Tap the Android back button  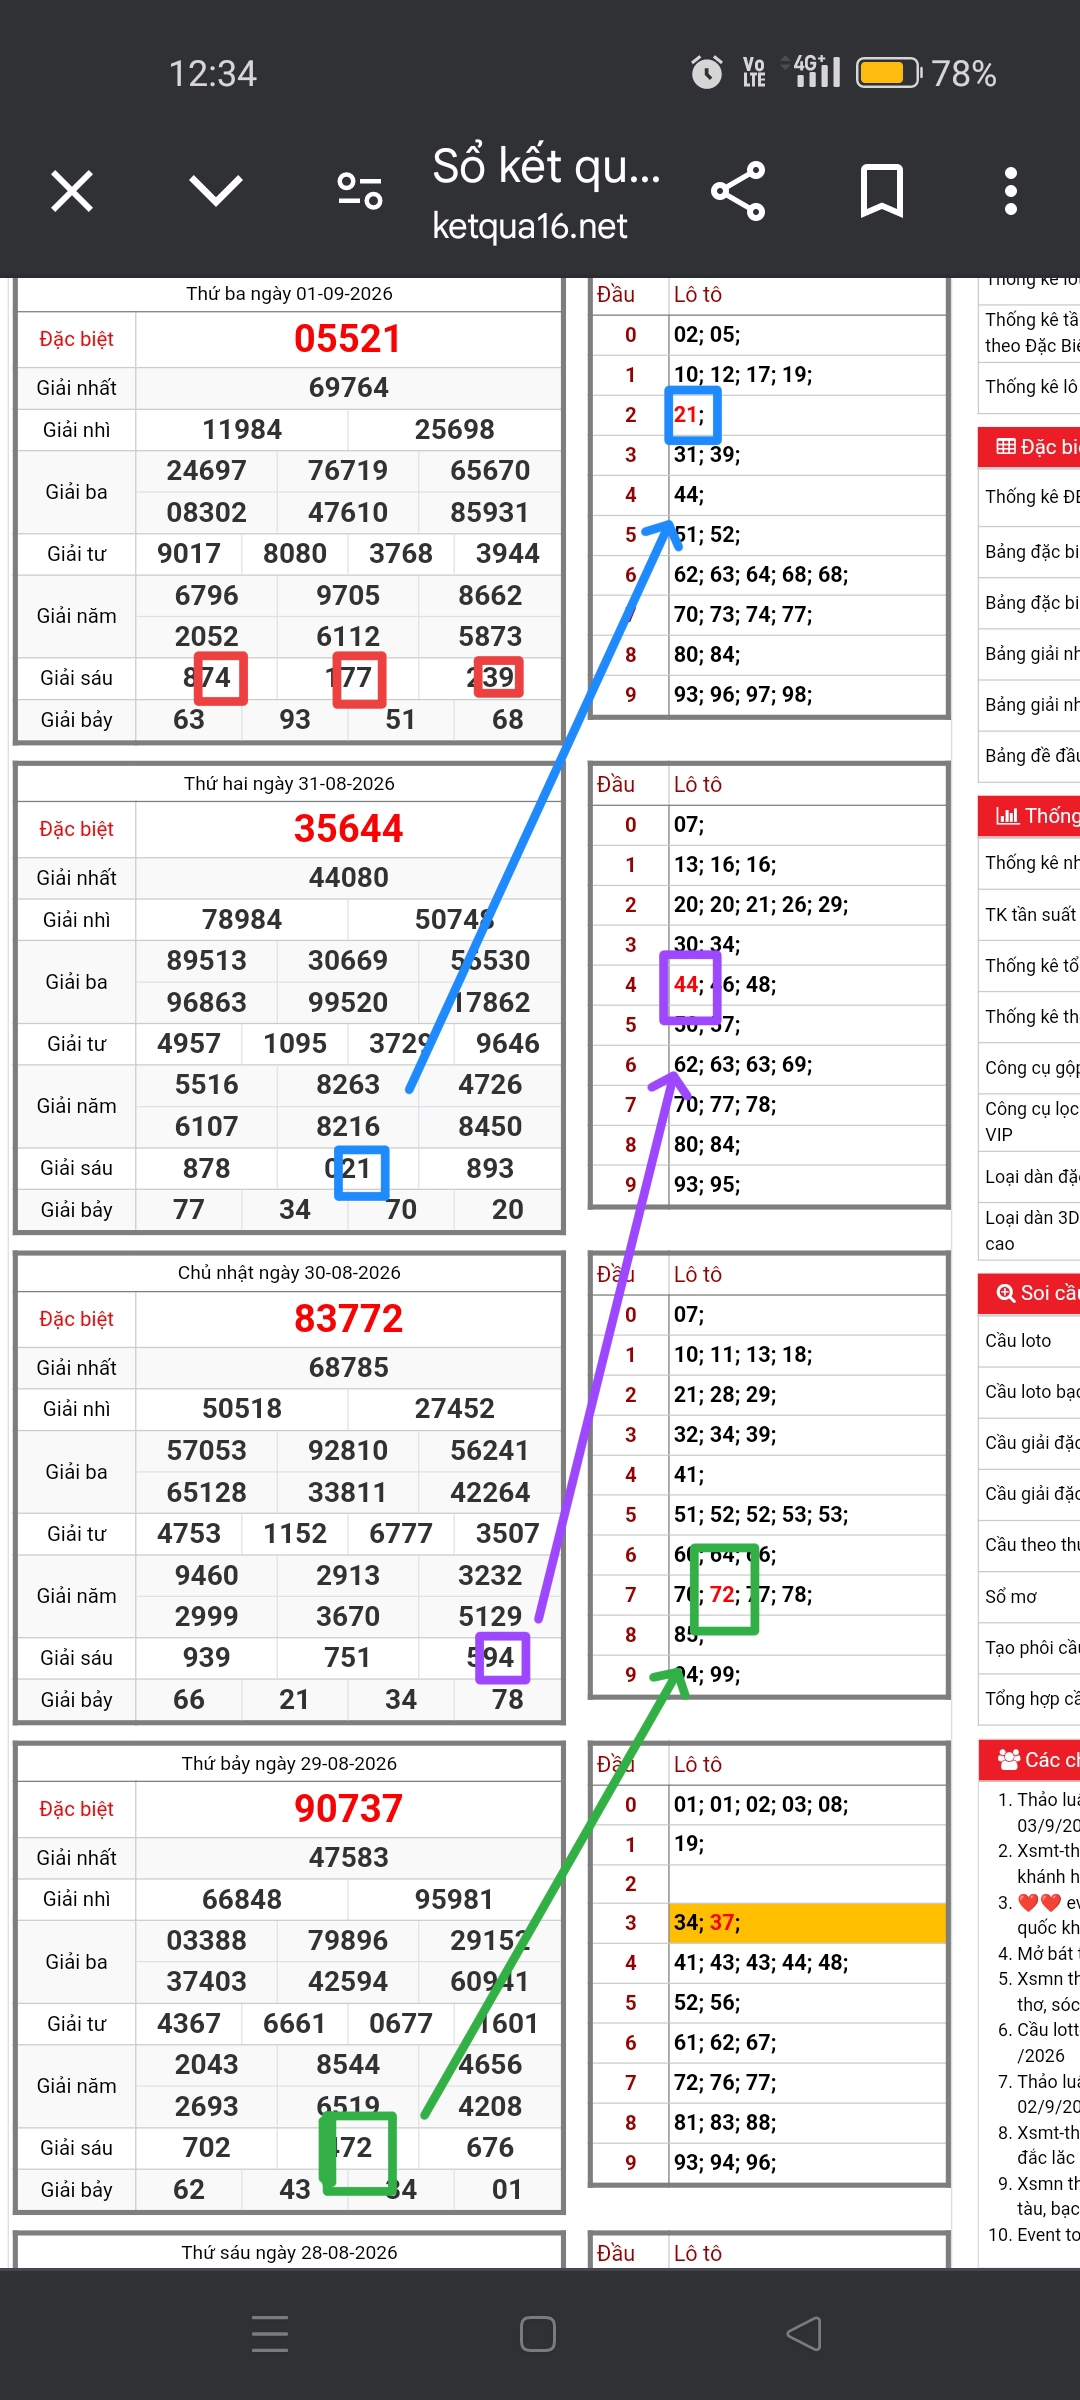pos(804,2334)
